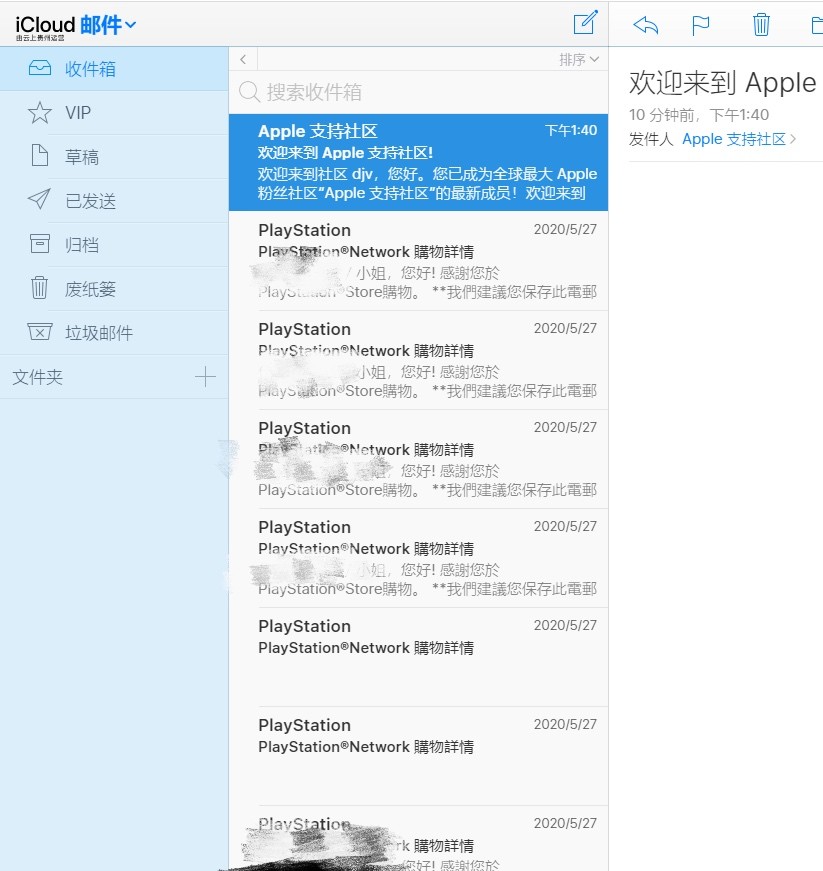Click the sidebar trash can icon
Screen dimensions: 823x871
[x=39, y=287]
